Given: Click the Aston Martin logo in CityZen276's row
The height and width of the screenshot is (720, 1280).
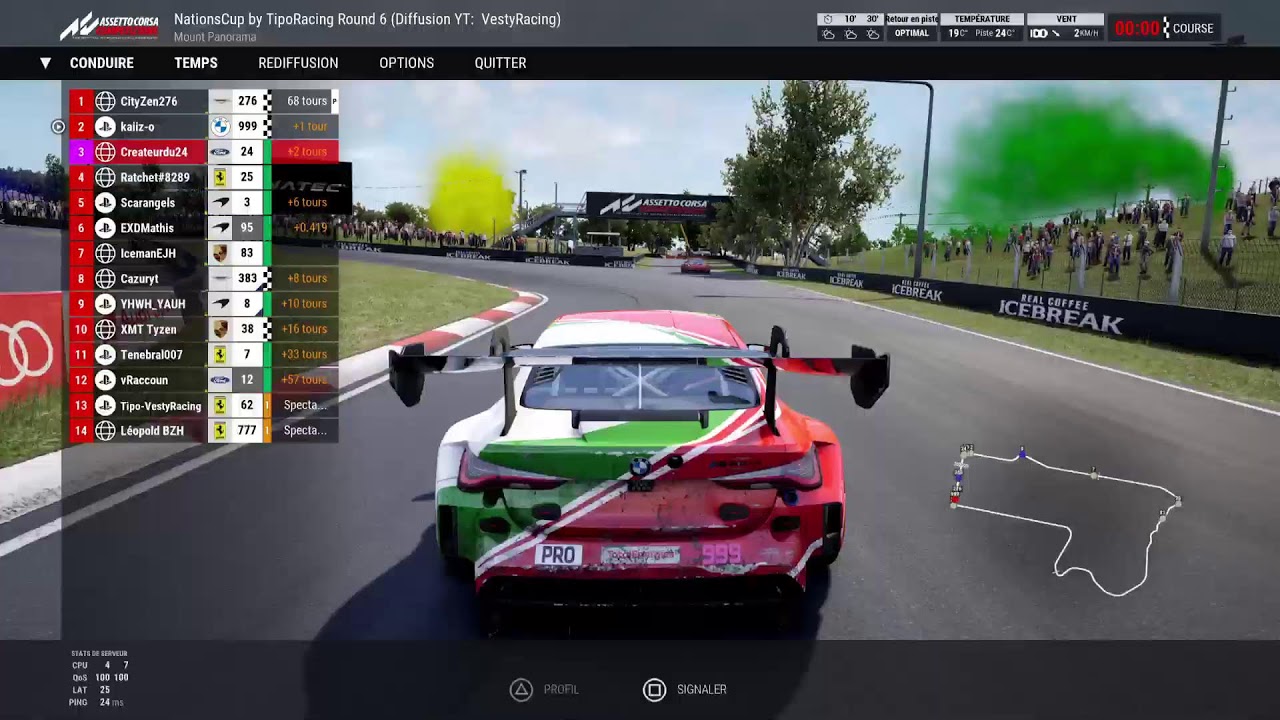Looking at the screenshot, I should (220, 101).
